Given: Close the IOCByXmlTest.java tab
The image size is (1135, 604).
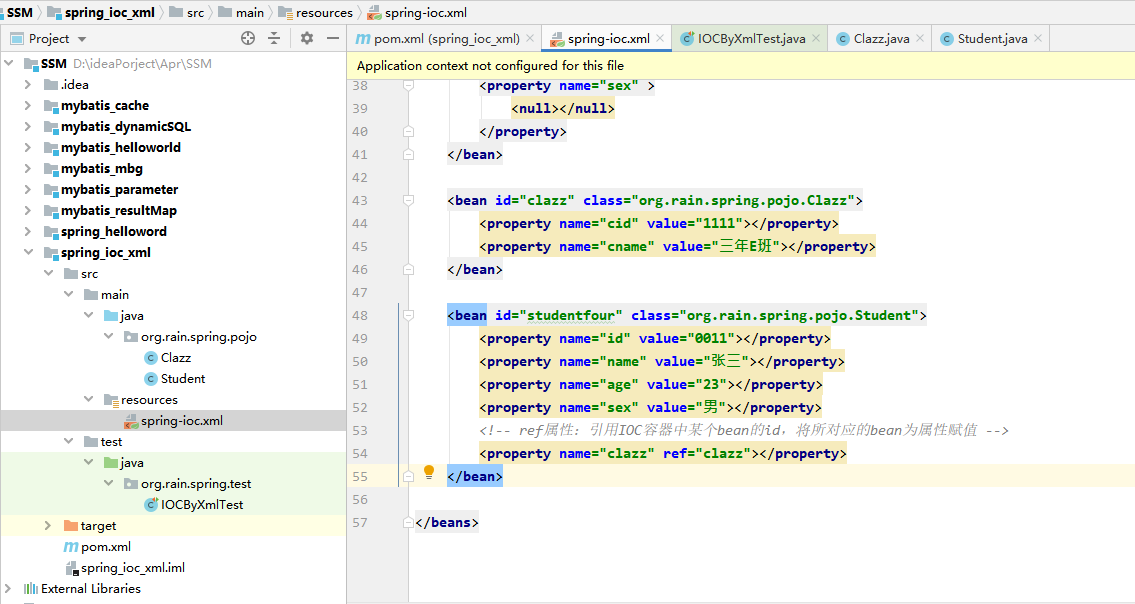Looking at the screenshot, I should point(816,38).
